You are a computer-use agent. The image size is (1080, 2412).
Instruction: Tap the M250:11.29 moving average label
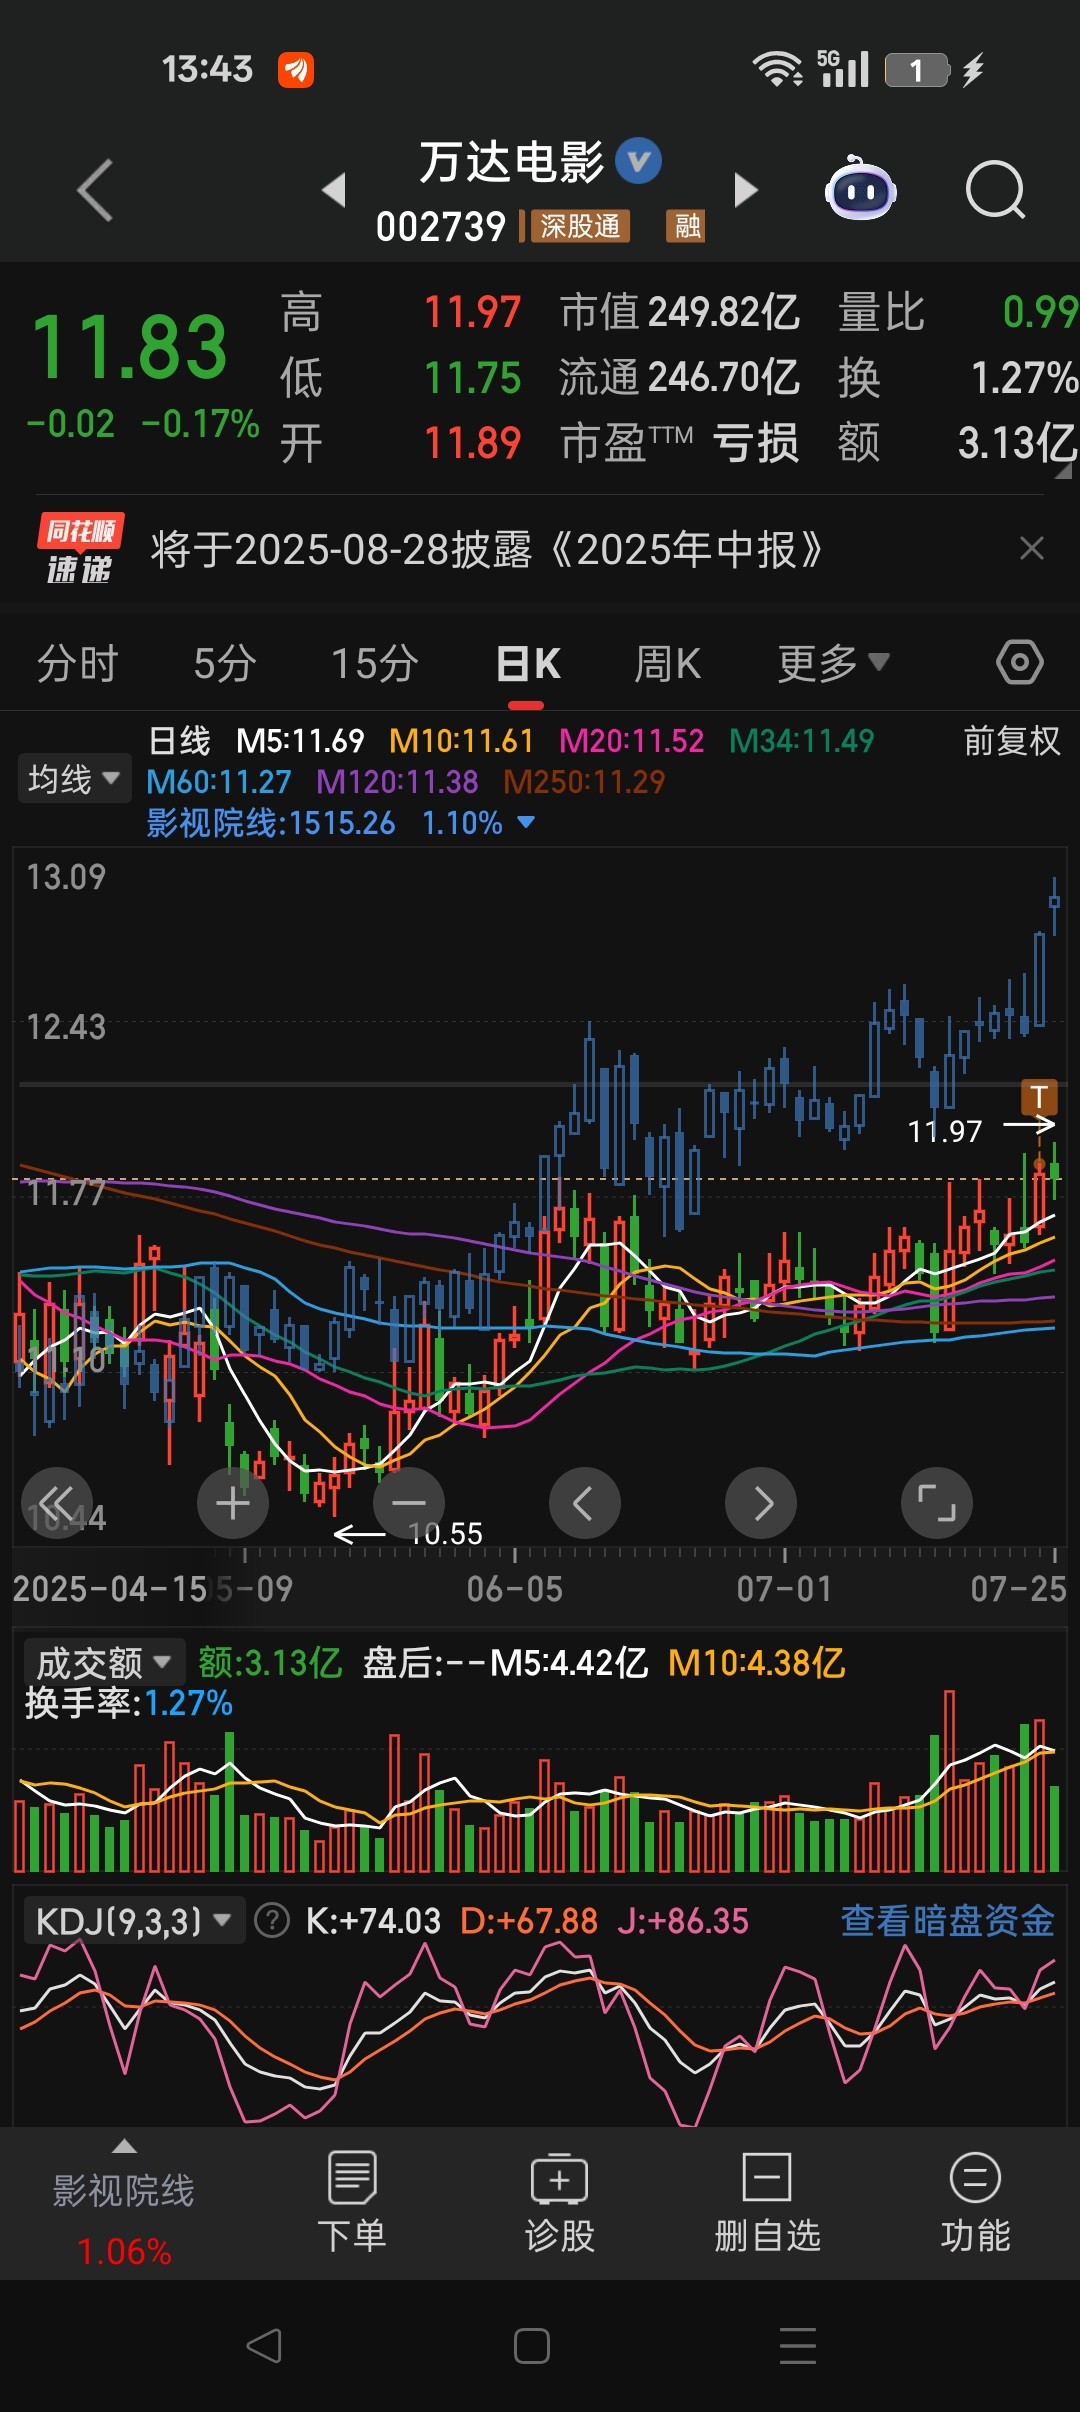[x=584, y=782]
